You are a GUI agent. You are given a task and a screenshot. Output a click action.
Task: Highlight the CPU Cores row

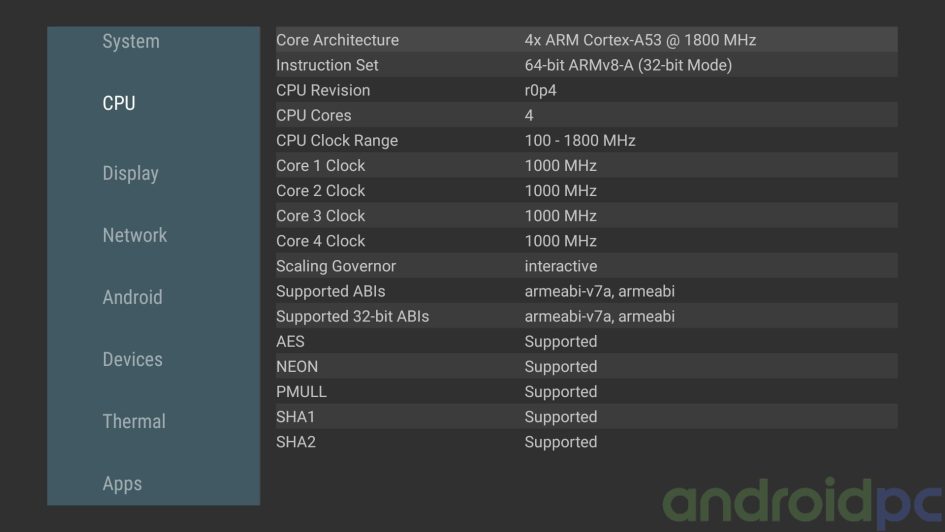click(x=586, y=115)
